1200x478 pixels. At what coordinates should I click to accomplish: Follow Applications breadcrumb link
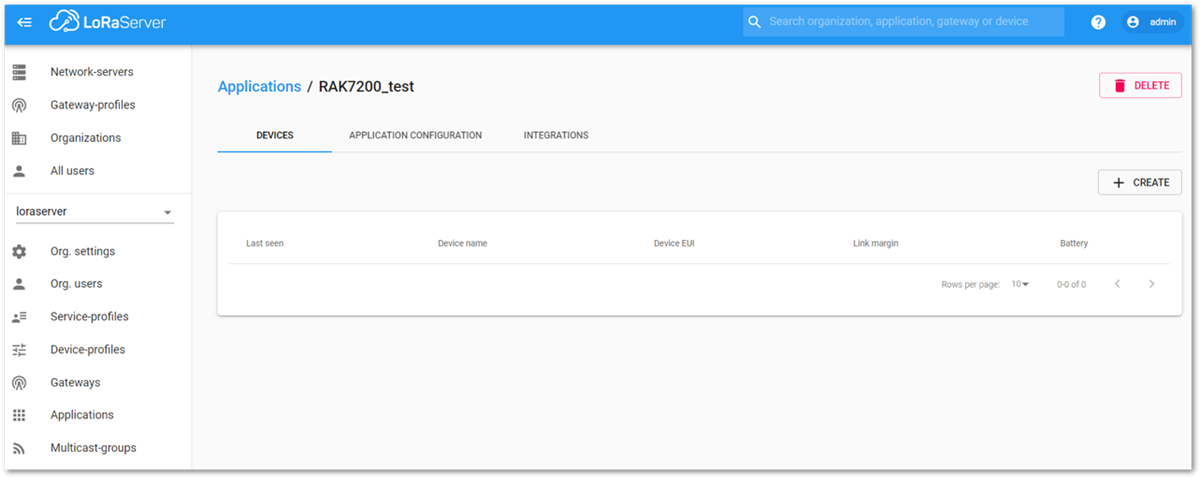(x=259, y=87)
